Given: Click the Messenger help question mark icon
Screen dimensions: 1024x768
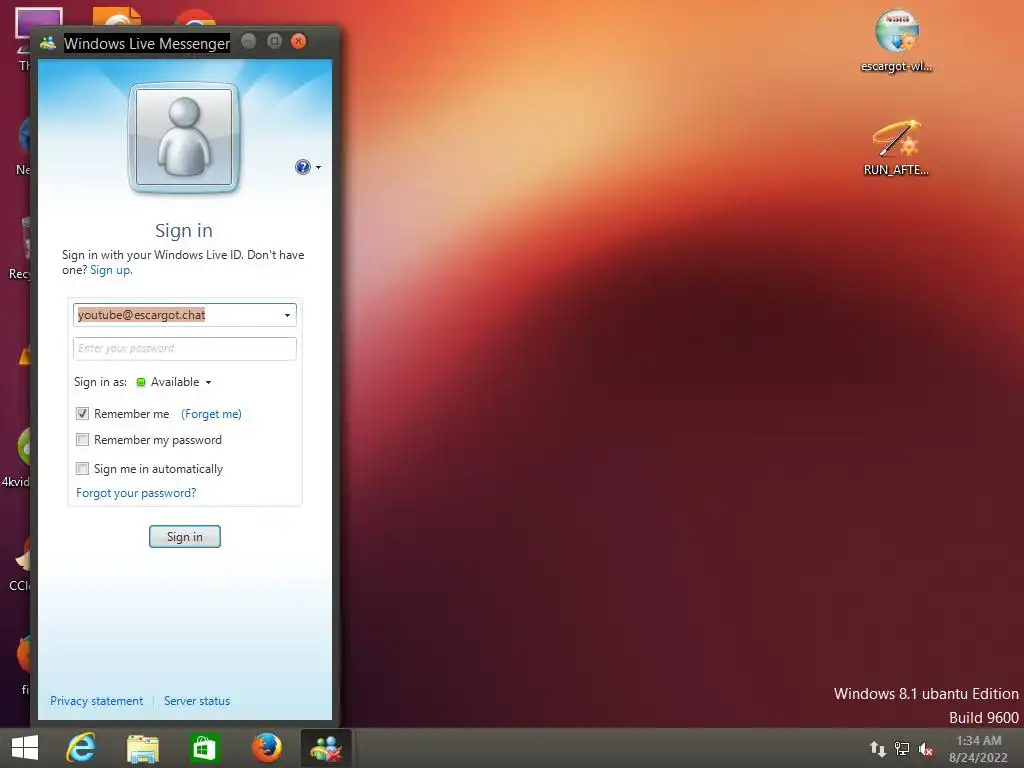Looking at the screenshot, I should point(302,167).
